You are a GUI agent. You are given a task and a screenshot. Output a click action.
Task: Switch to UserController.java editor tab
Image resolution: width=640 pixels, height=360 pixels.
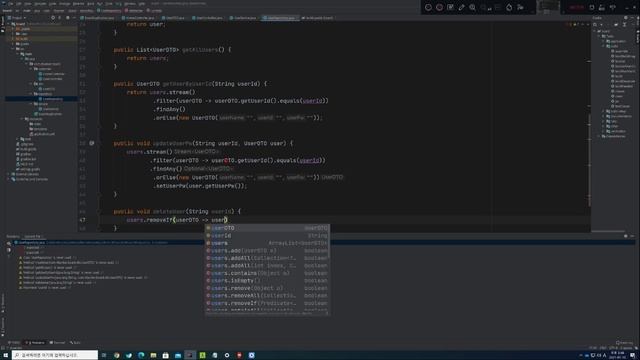point(209,18)
